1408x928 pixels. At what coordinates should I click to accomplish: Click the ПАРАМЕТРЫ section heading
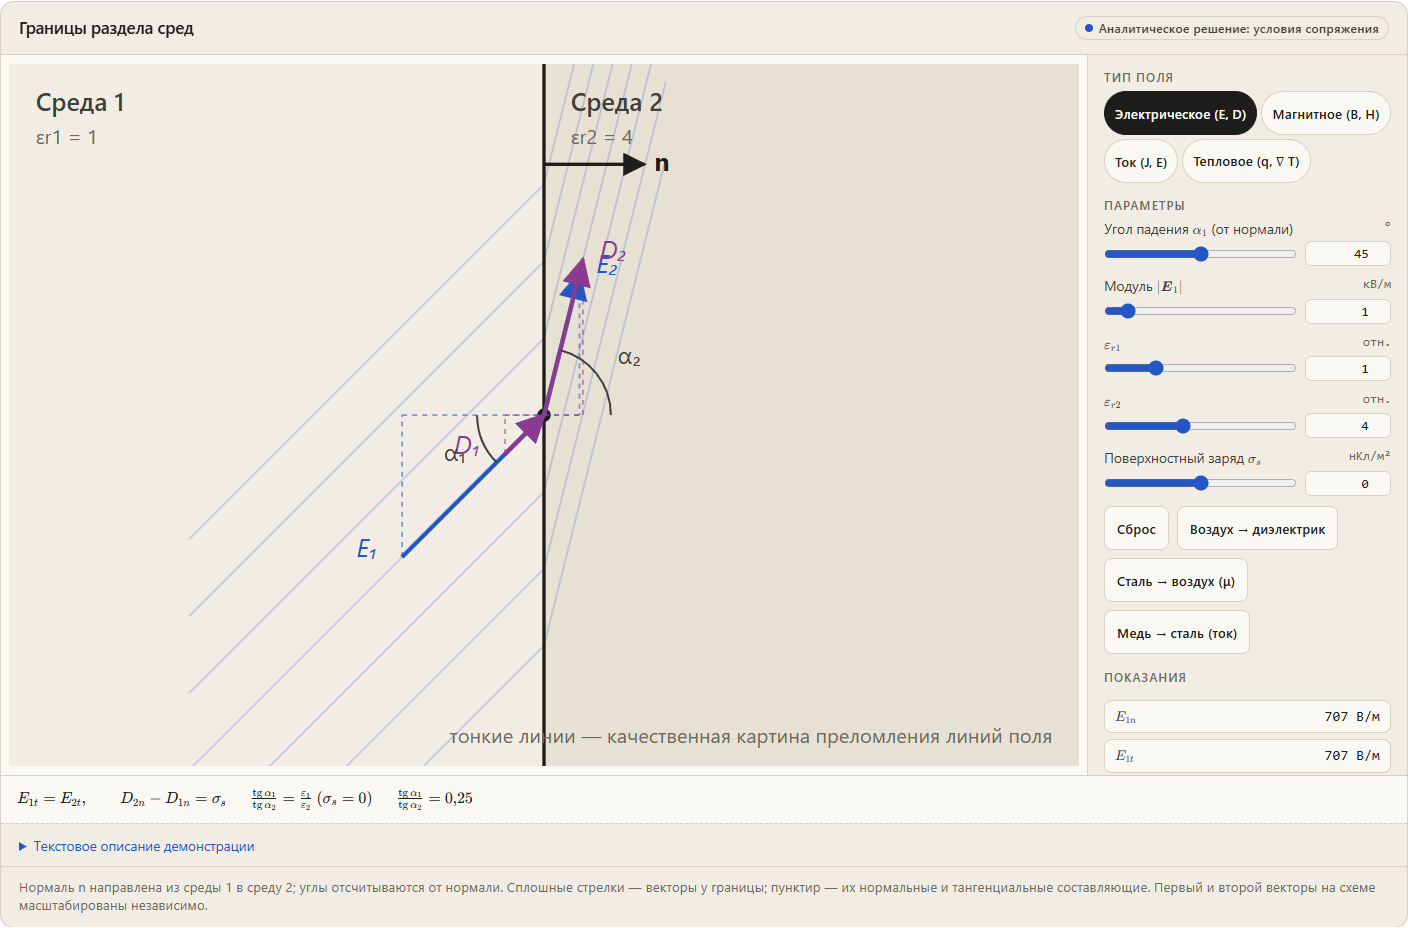point(1144,206)
